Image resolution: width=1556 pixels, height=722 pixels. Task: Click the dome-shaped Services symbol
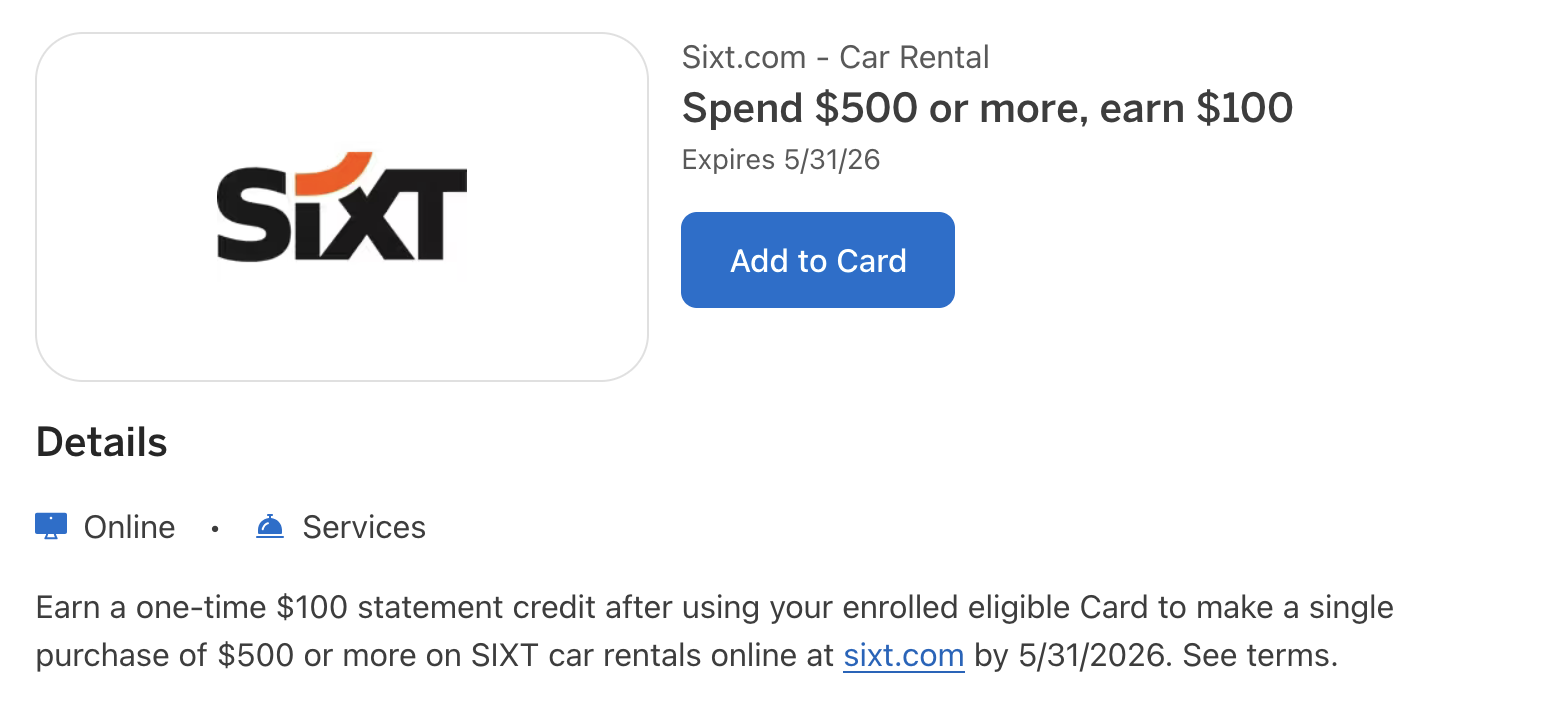click(269, 525)
